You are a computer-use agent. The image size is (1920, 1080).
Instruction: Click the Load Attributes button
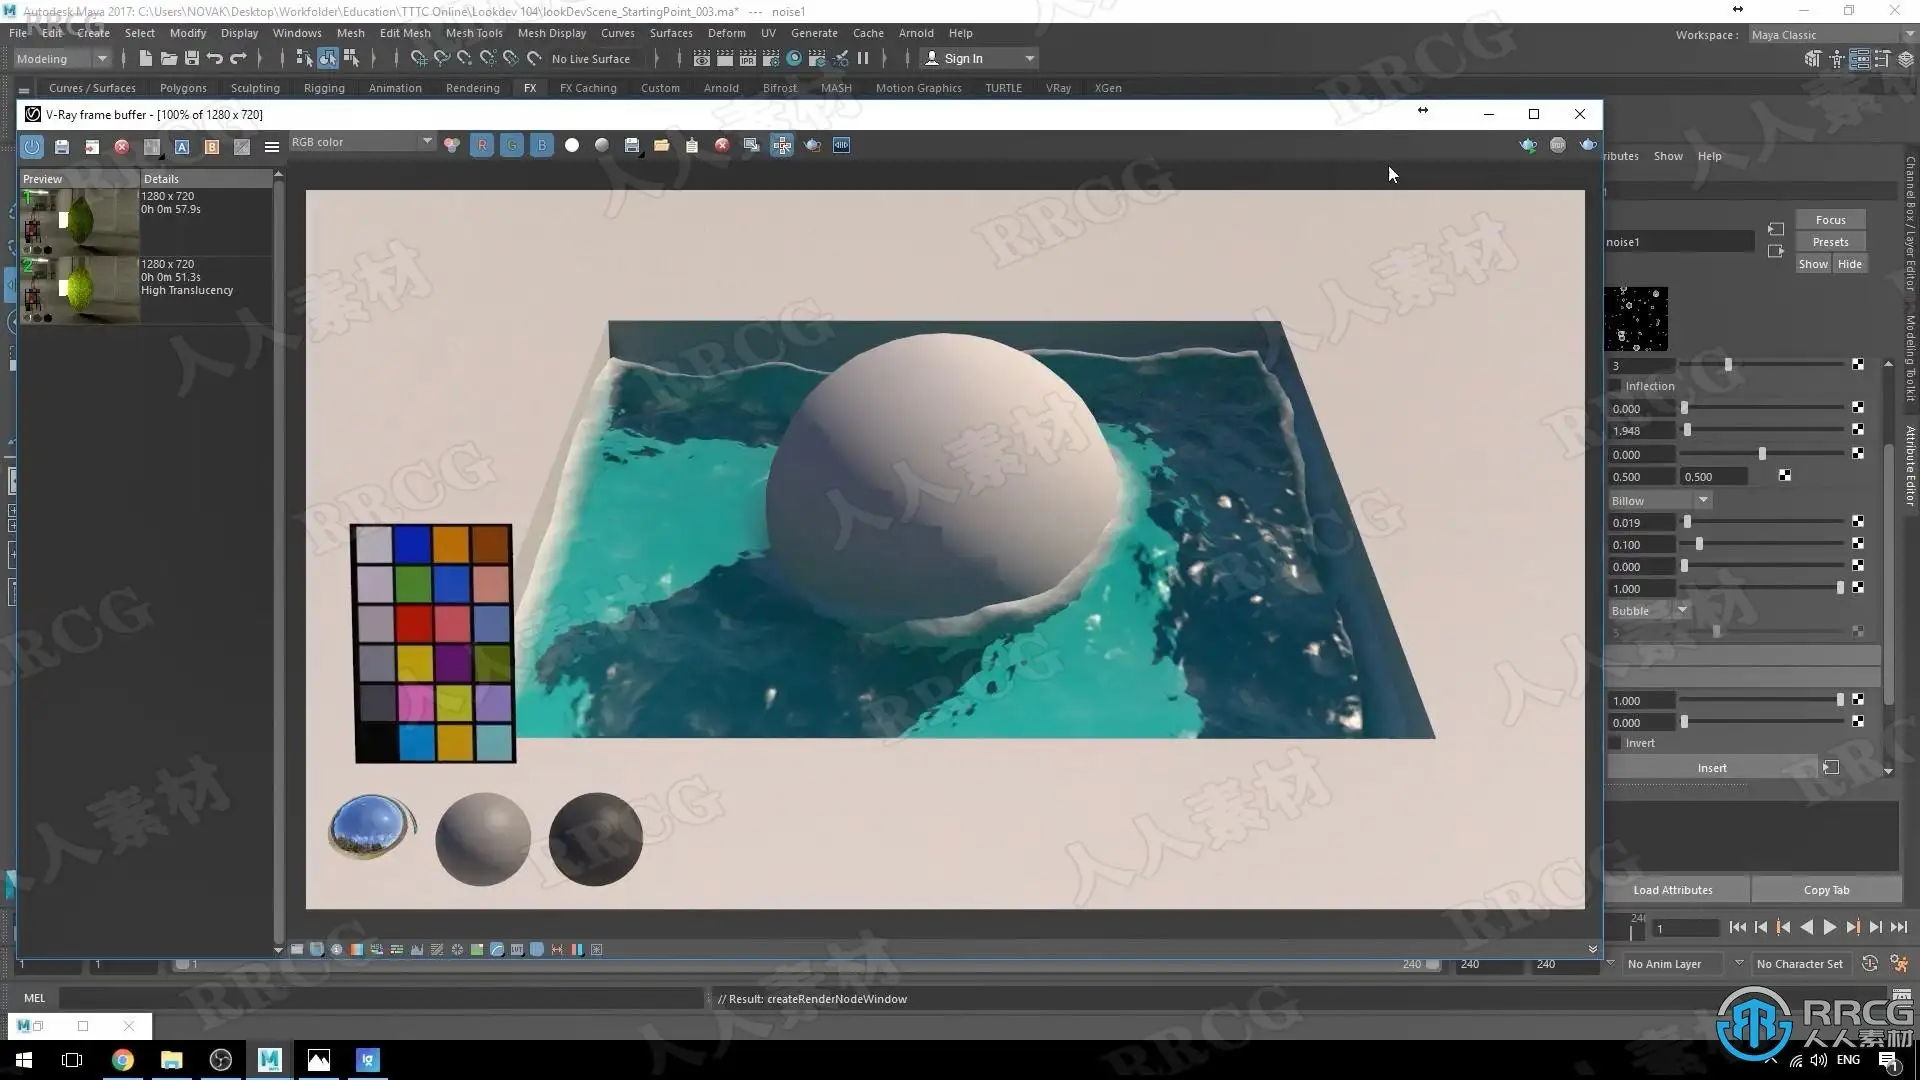(x=1673, y=890)
